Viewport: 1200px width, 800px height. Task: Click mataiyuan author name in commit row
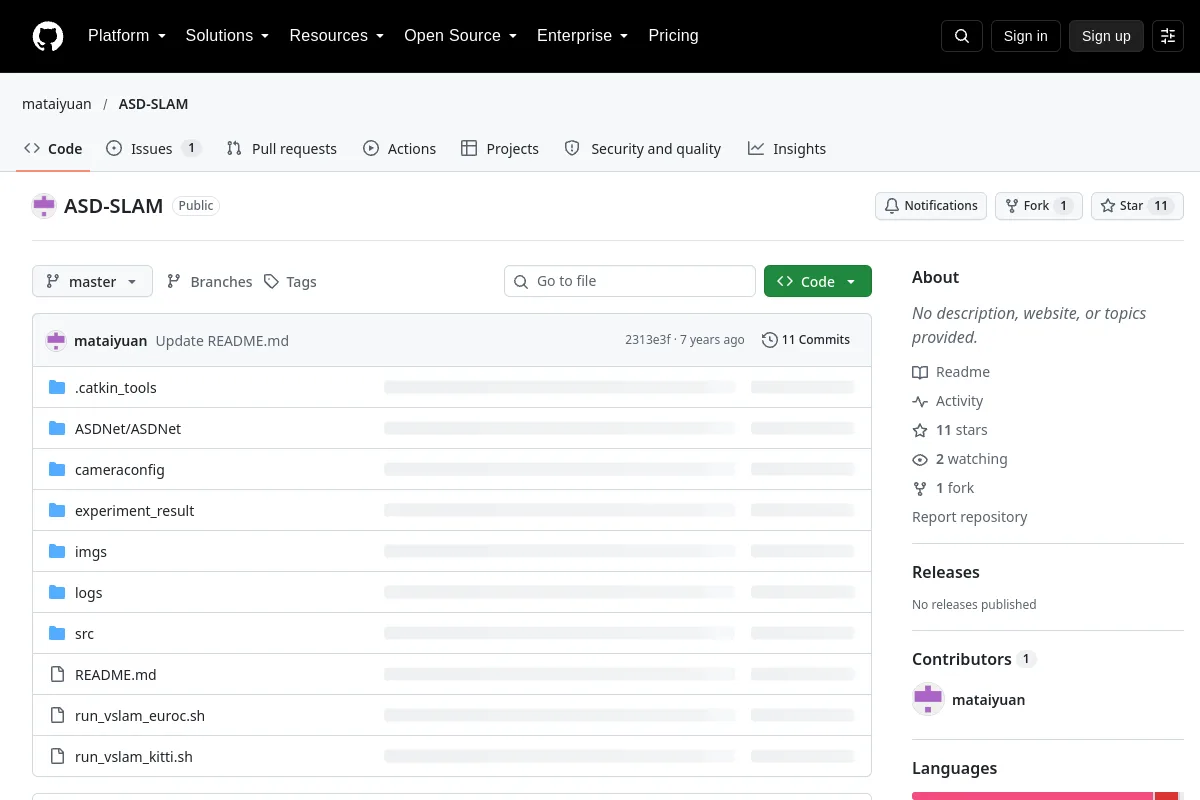(x=111, y=341)
